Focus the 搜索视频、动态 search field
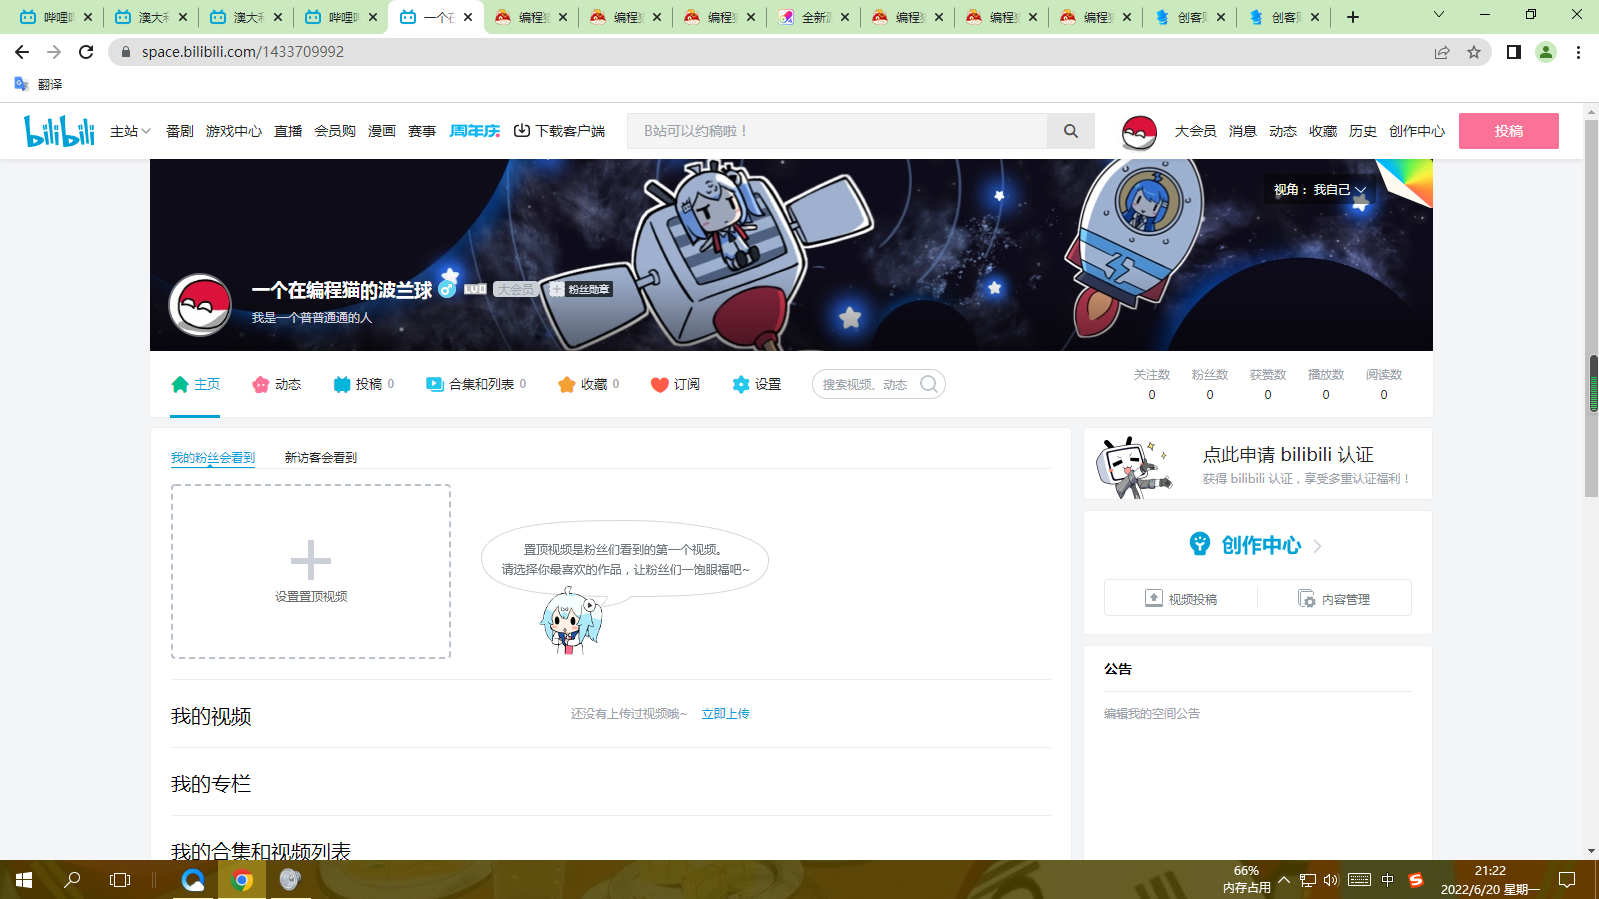The height and width of the screenshot is (899, 1599). pyautogui.click(x=866, y=384)
